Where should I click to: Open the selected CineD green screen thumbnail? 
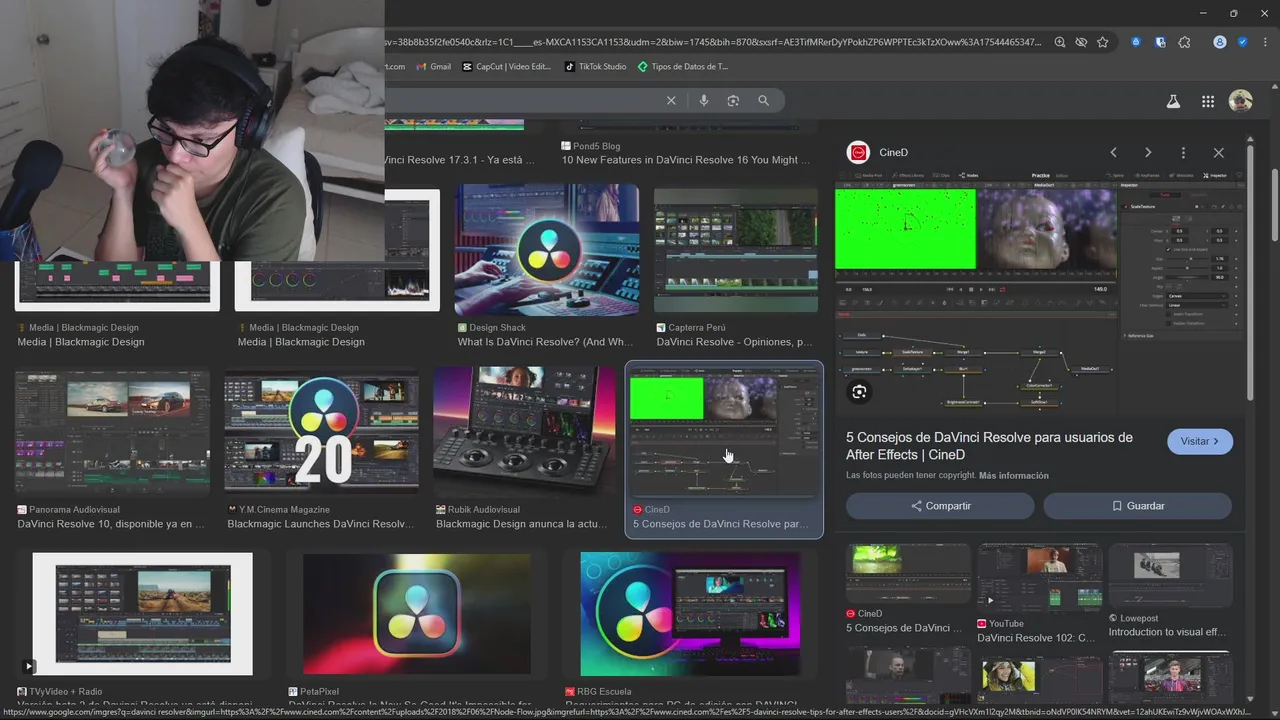(x=724, y=432)
